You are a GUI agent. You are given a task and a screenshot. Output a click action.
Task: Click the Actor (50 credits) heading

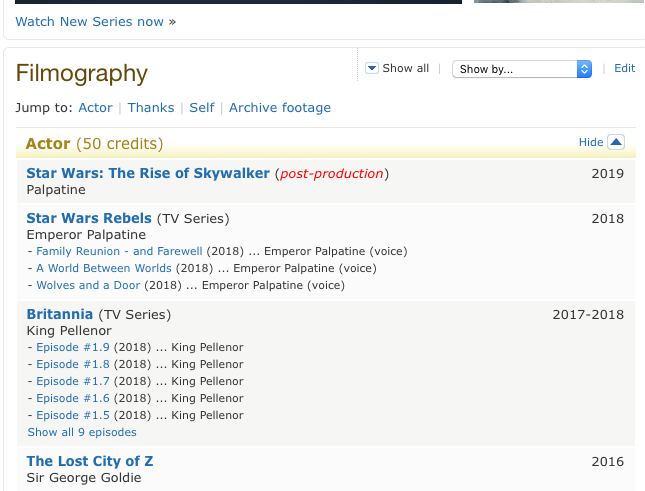pos(94,144)
